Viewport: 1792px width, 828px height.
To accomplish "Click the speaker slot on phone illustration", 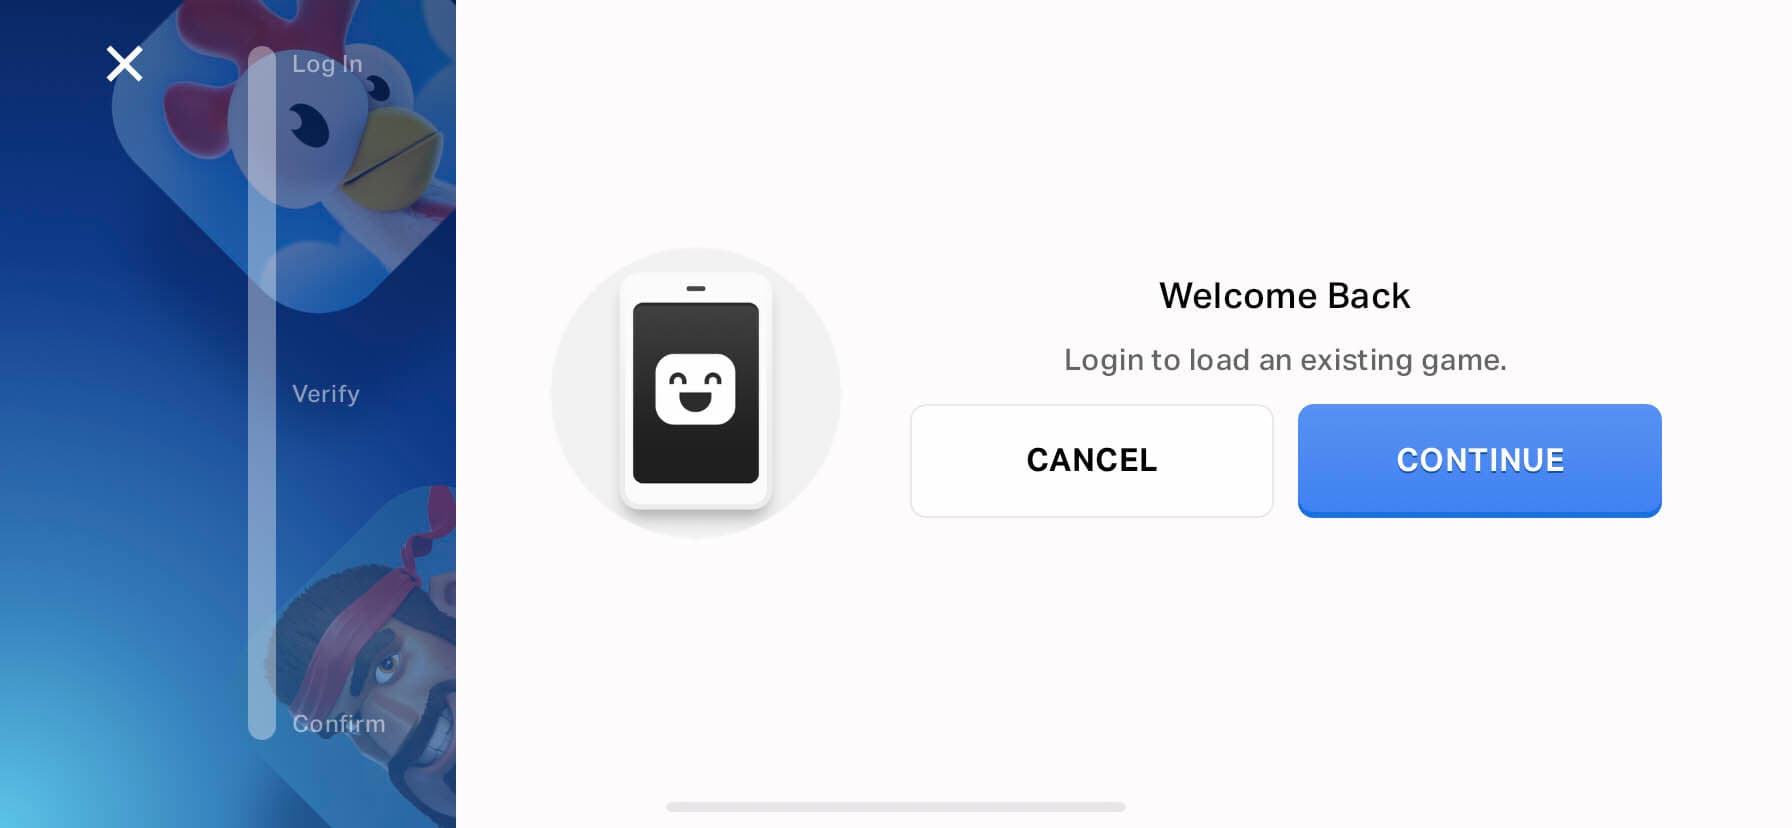I will point(696,288).
